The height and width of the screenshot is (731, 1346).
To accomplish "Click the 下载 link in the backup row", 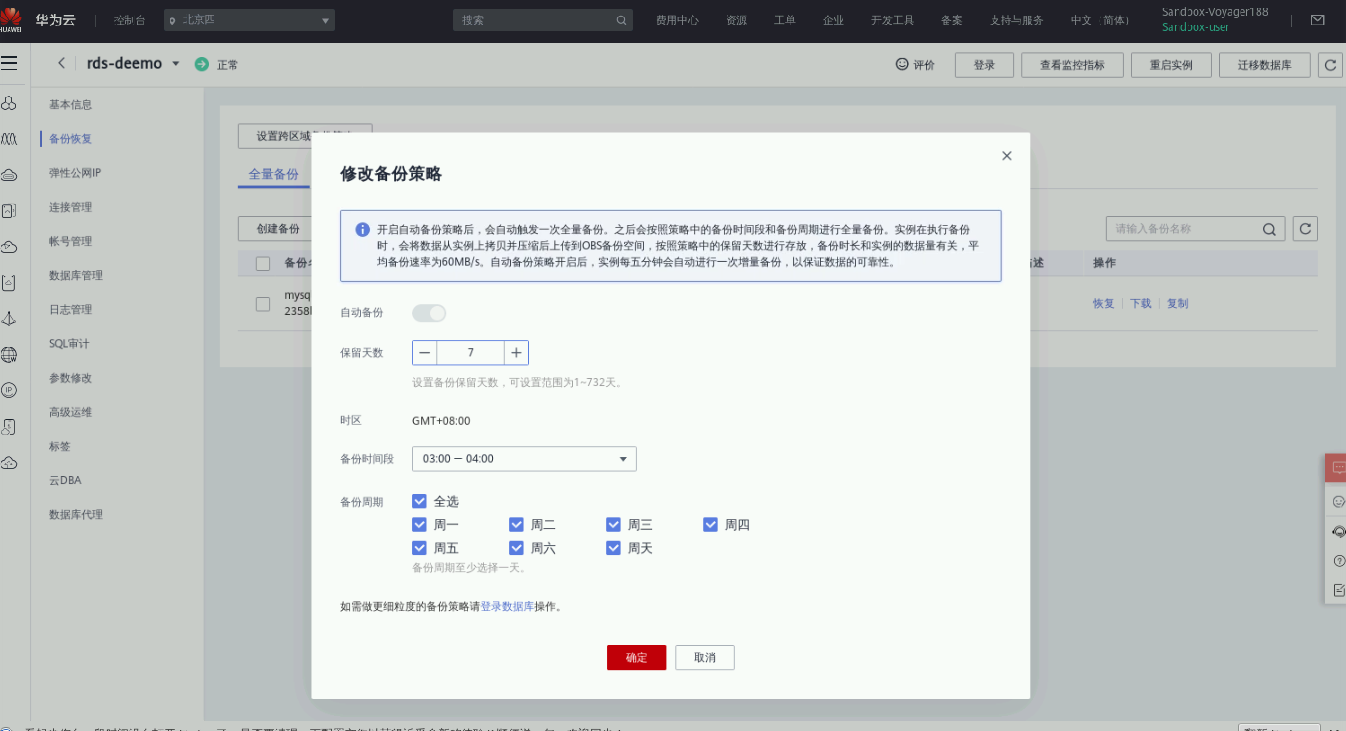I will pos(1140,303).
